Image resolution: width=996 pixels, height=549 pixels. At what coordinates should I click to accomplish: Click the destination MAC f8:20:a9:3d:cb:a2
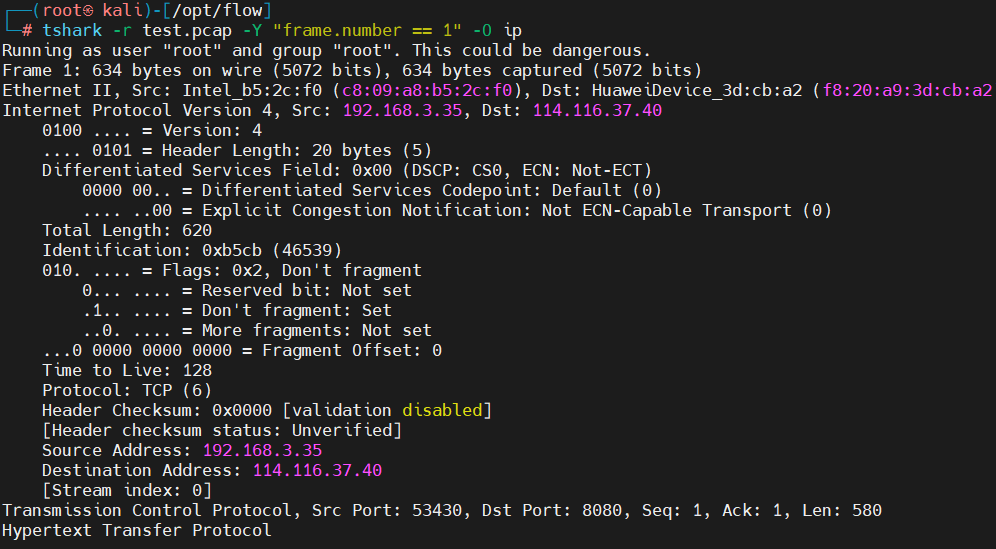point(908,90)
